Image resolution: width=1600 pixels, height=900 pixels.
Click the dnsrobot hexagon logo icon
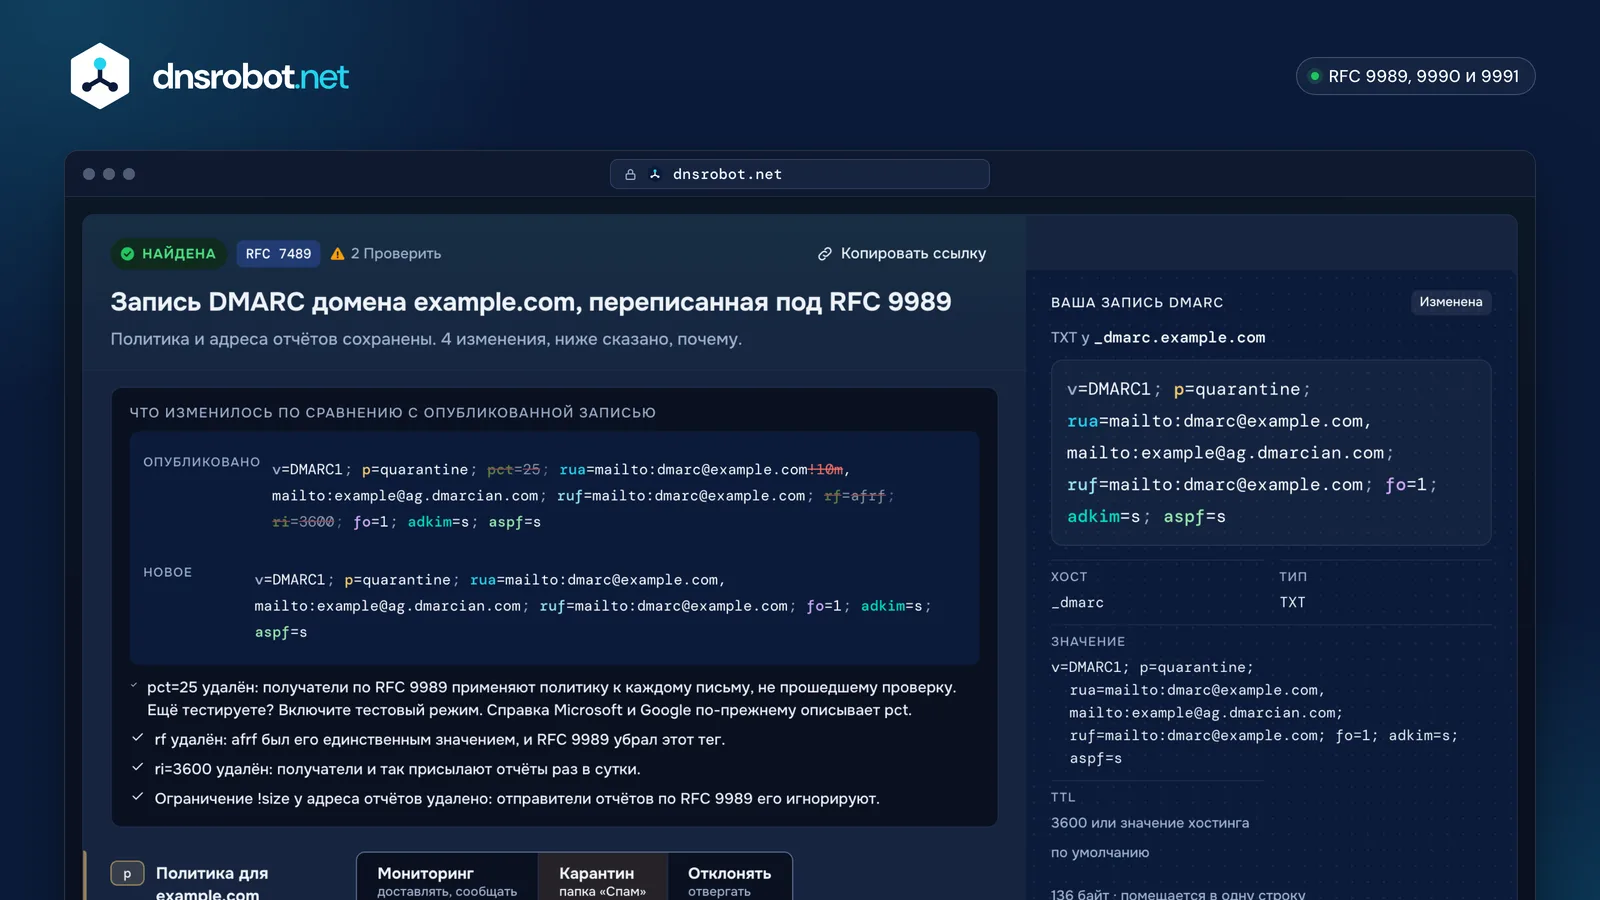pos(100,76)
